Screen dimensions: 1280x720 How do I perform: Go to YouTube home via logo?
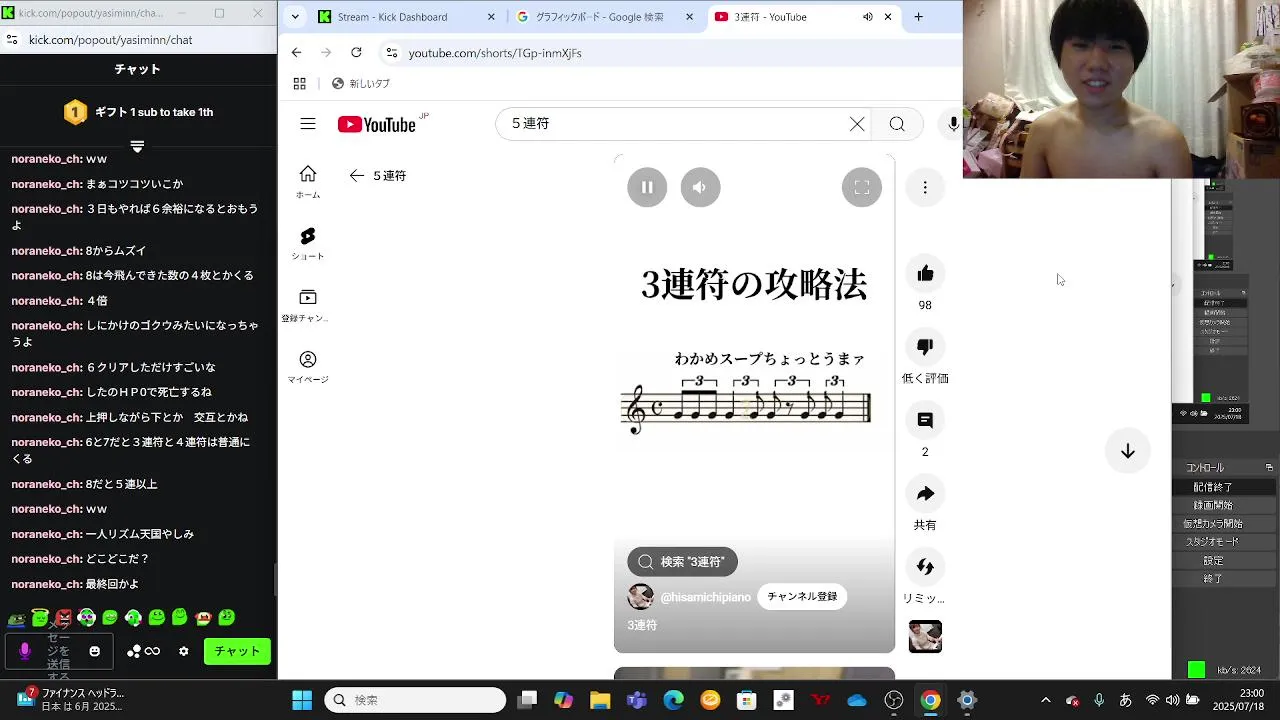click(376, 124)
